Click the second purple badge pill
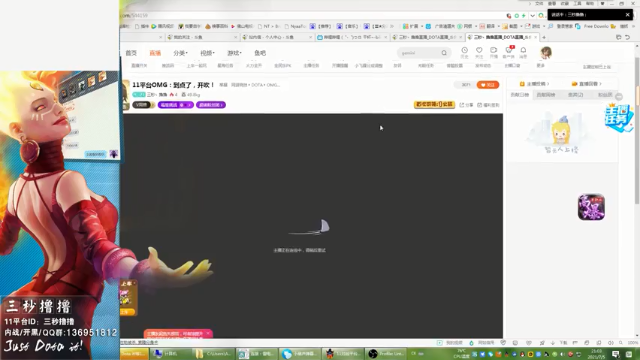The width and height of the screenshot is (640, 360). [x=211, y=105]
